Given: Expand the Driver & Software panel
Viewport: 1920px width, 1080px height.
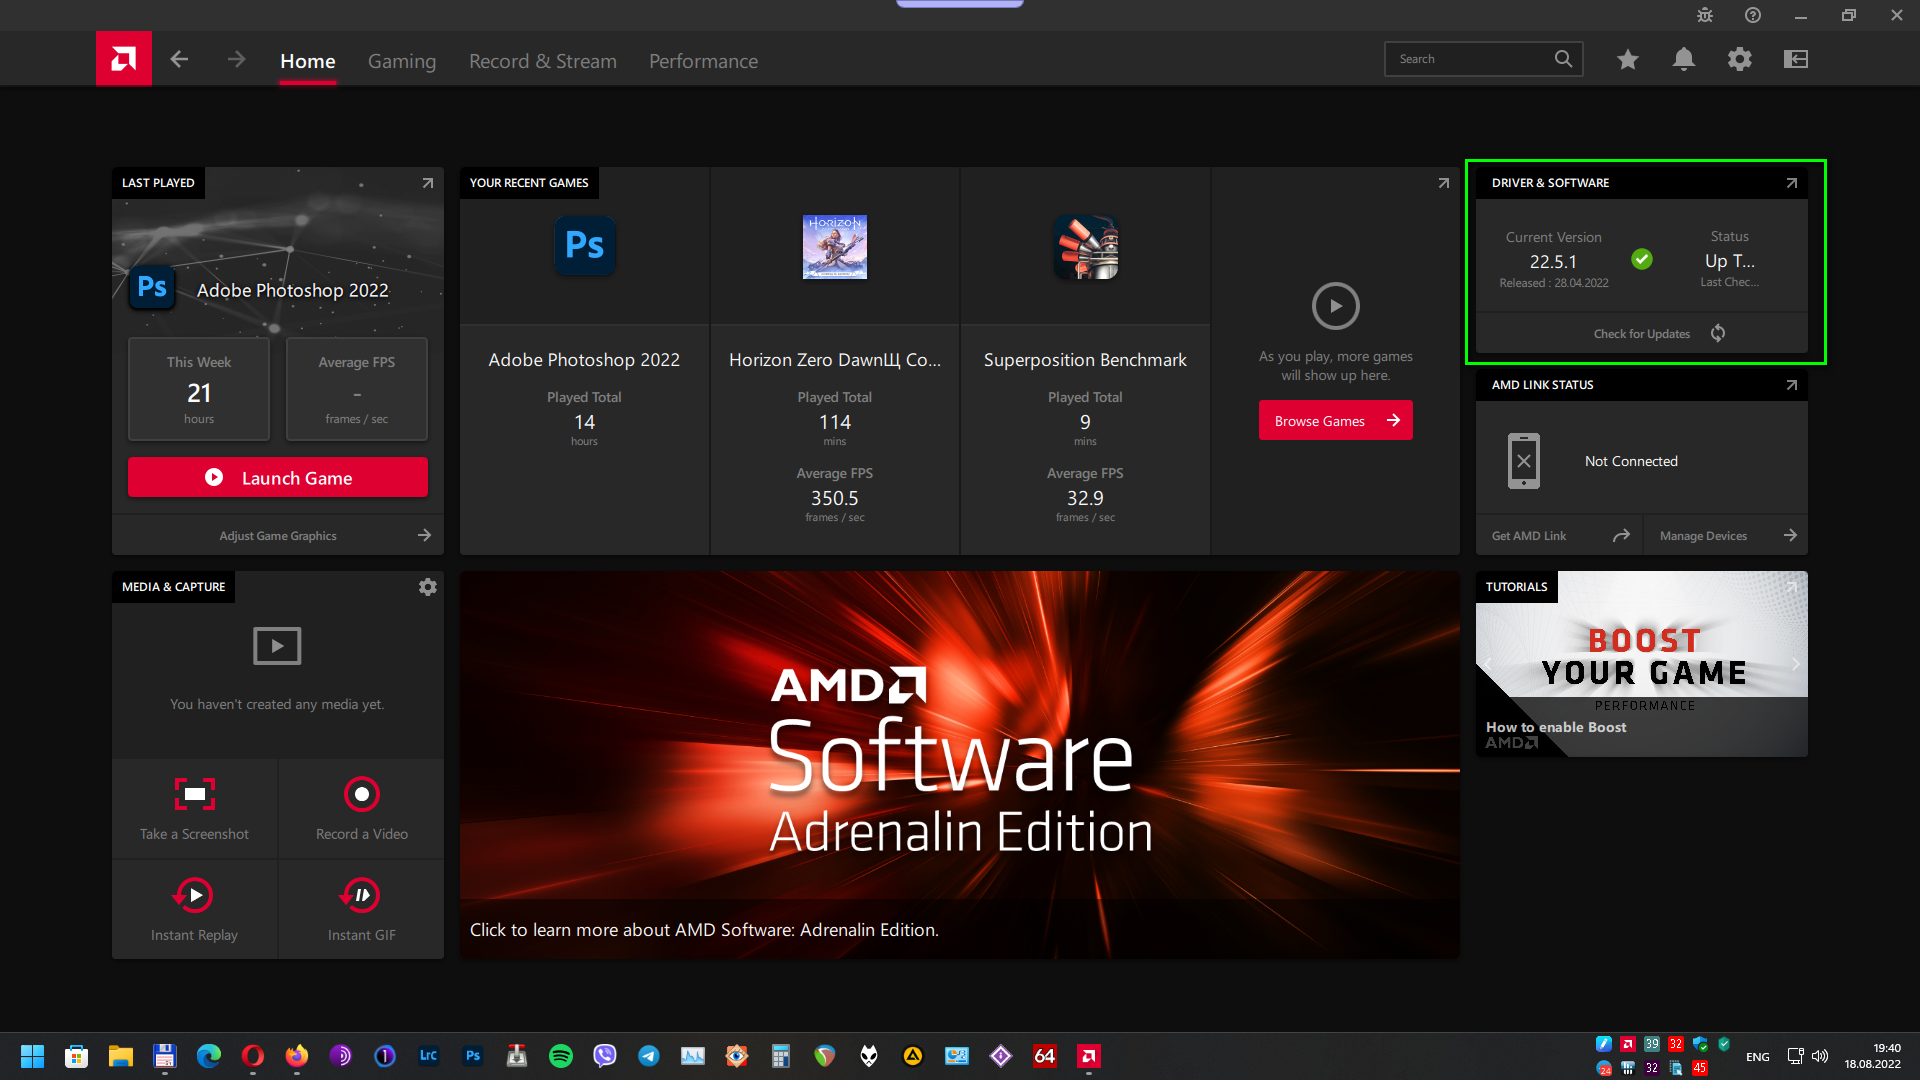Looking at the screenshot, I should tap(1791, 183).
